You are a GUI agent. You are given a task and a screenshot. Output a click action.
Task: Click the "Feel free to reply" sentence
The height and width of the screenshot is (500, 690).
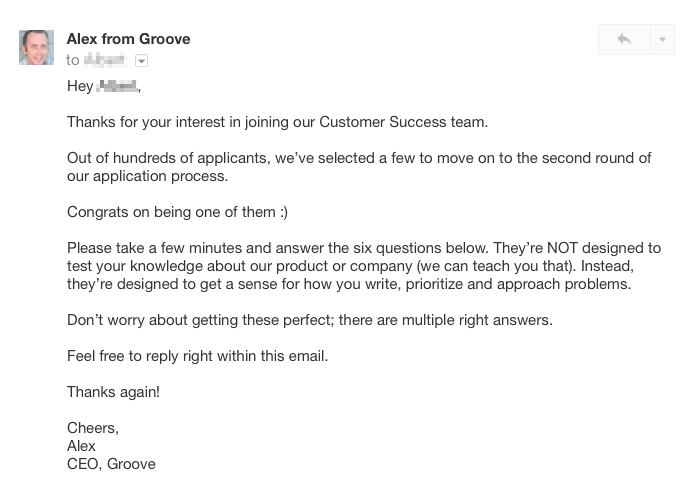click(197, 356)
